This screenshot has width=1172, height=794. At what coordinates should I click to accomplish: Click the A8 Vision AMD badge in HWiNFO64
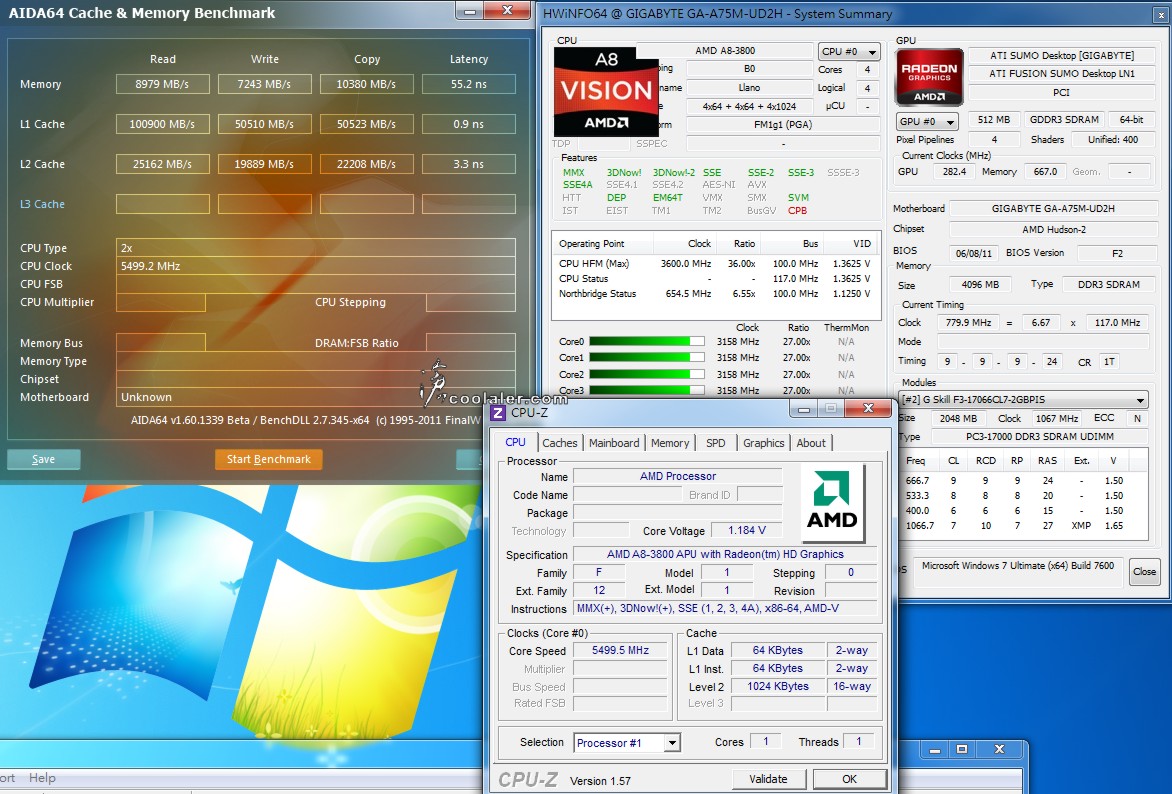pos(605,91)
